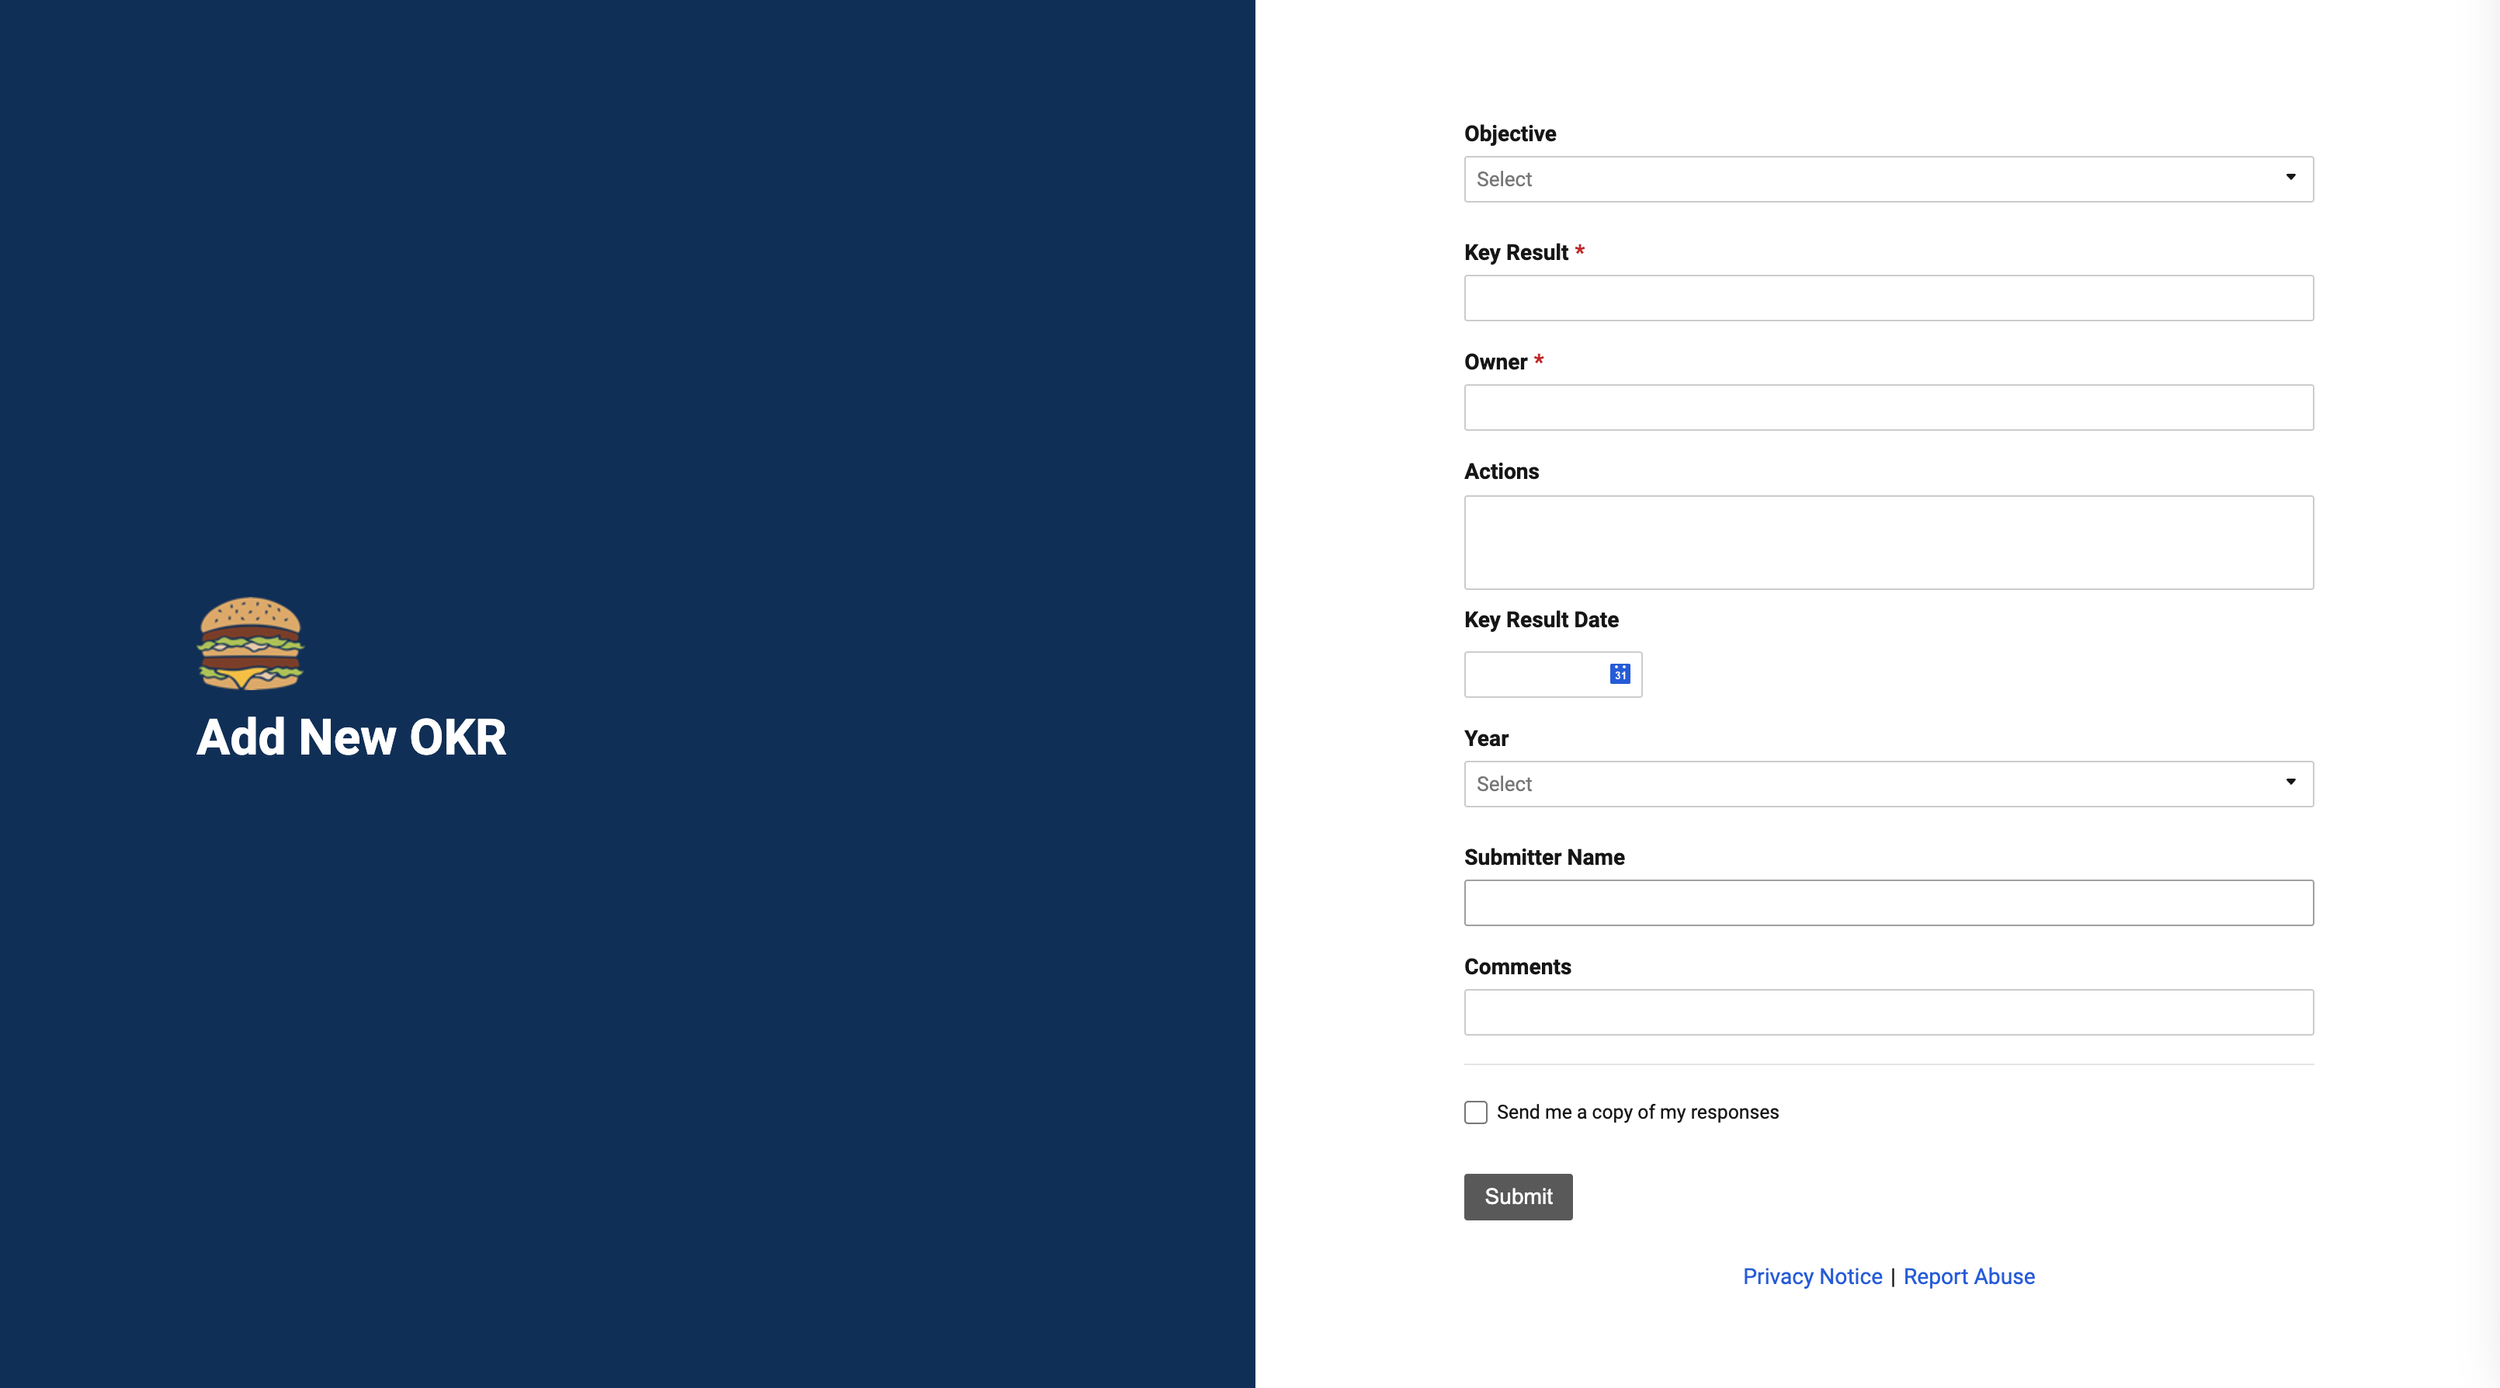Click the Report Abuse link
Viewport: 2500px width, 1388px height.
tap(1968, 1276)
